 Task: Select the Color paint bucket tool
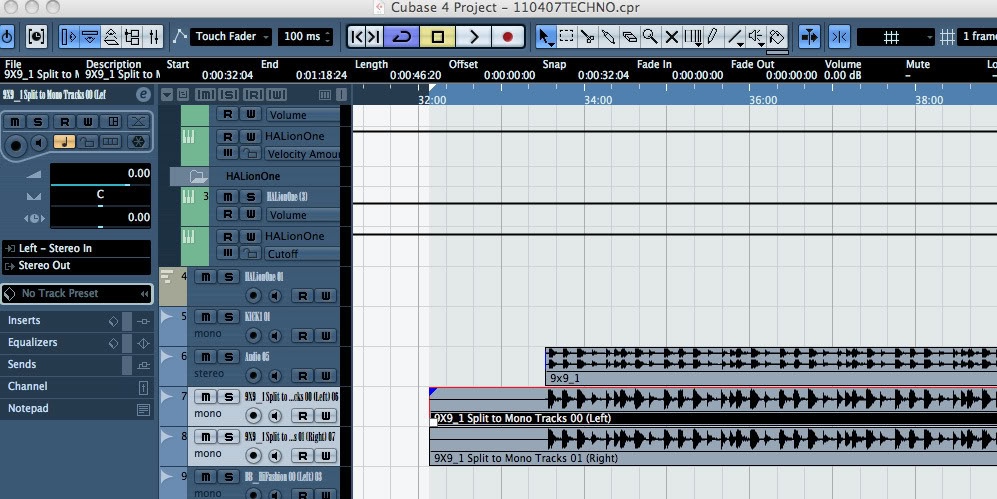click(777, 37)
